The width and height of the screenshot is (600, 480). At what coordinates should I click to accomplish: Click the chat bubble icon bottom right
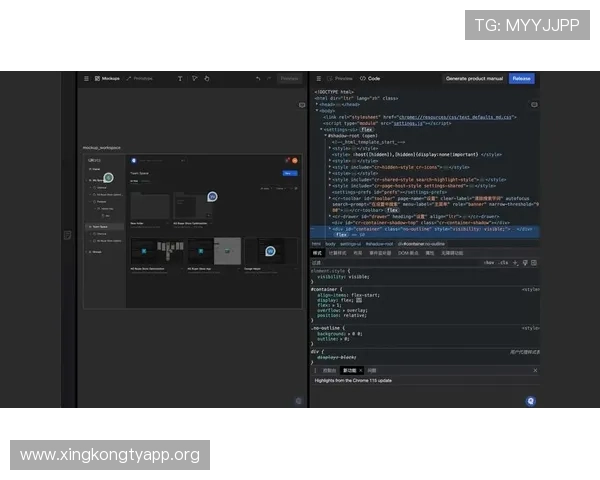coord(530,400)
